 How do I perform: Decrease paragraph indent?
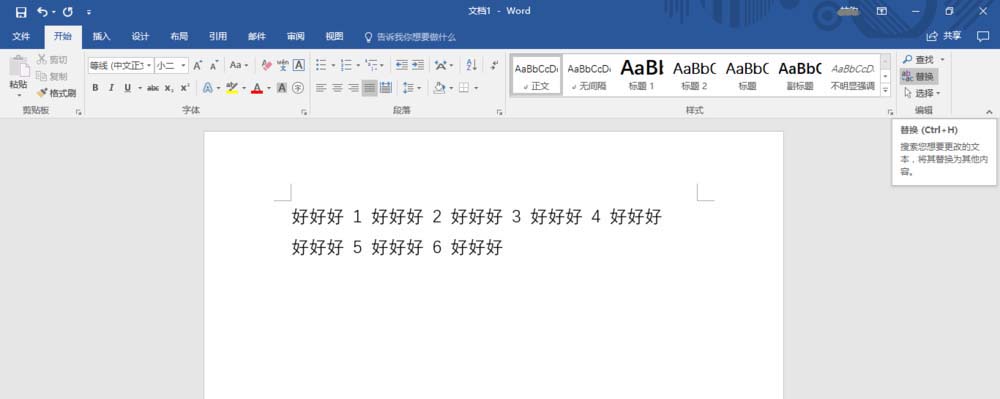pos(402,65)
